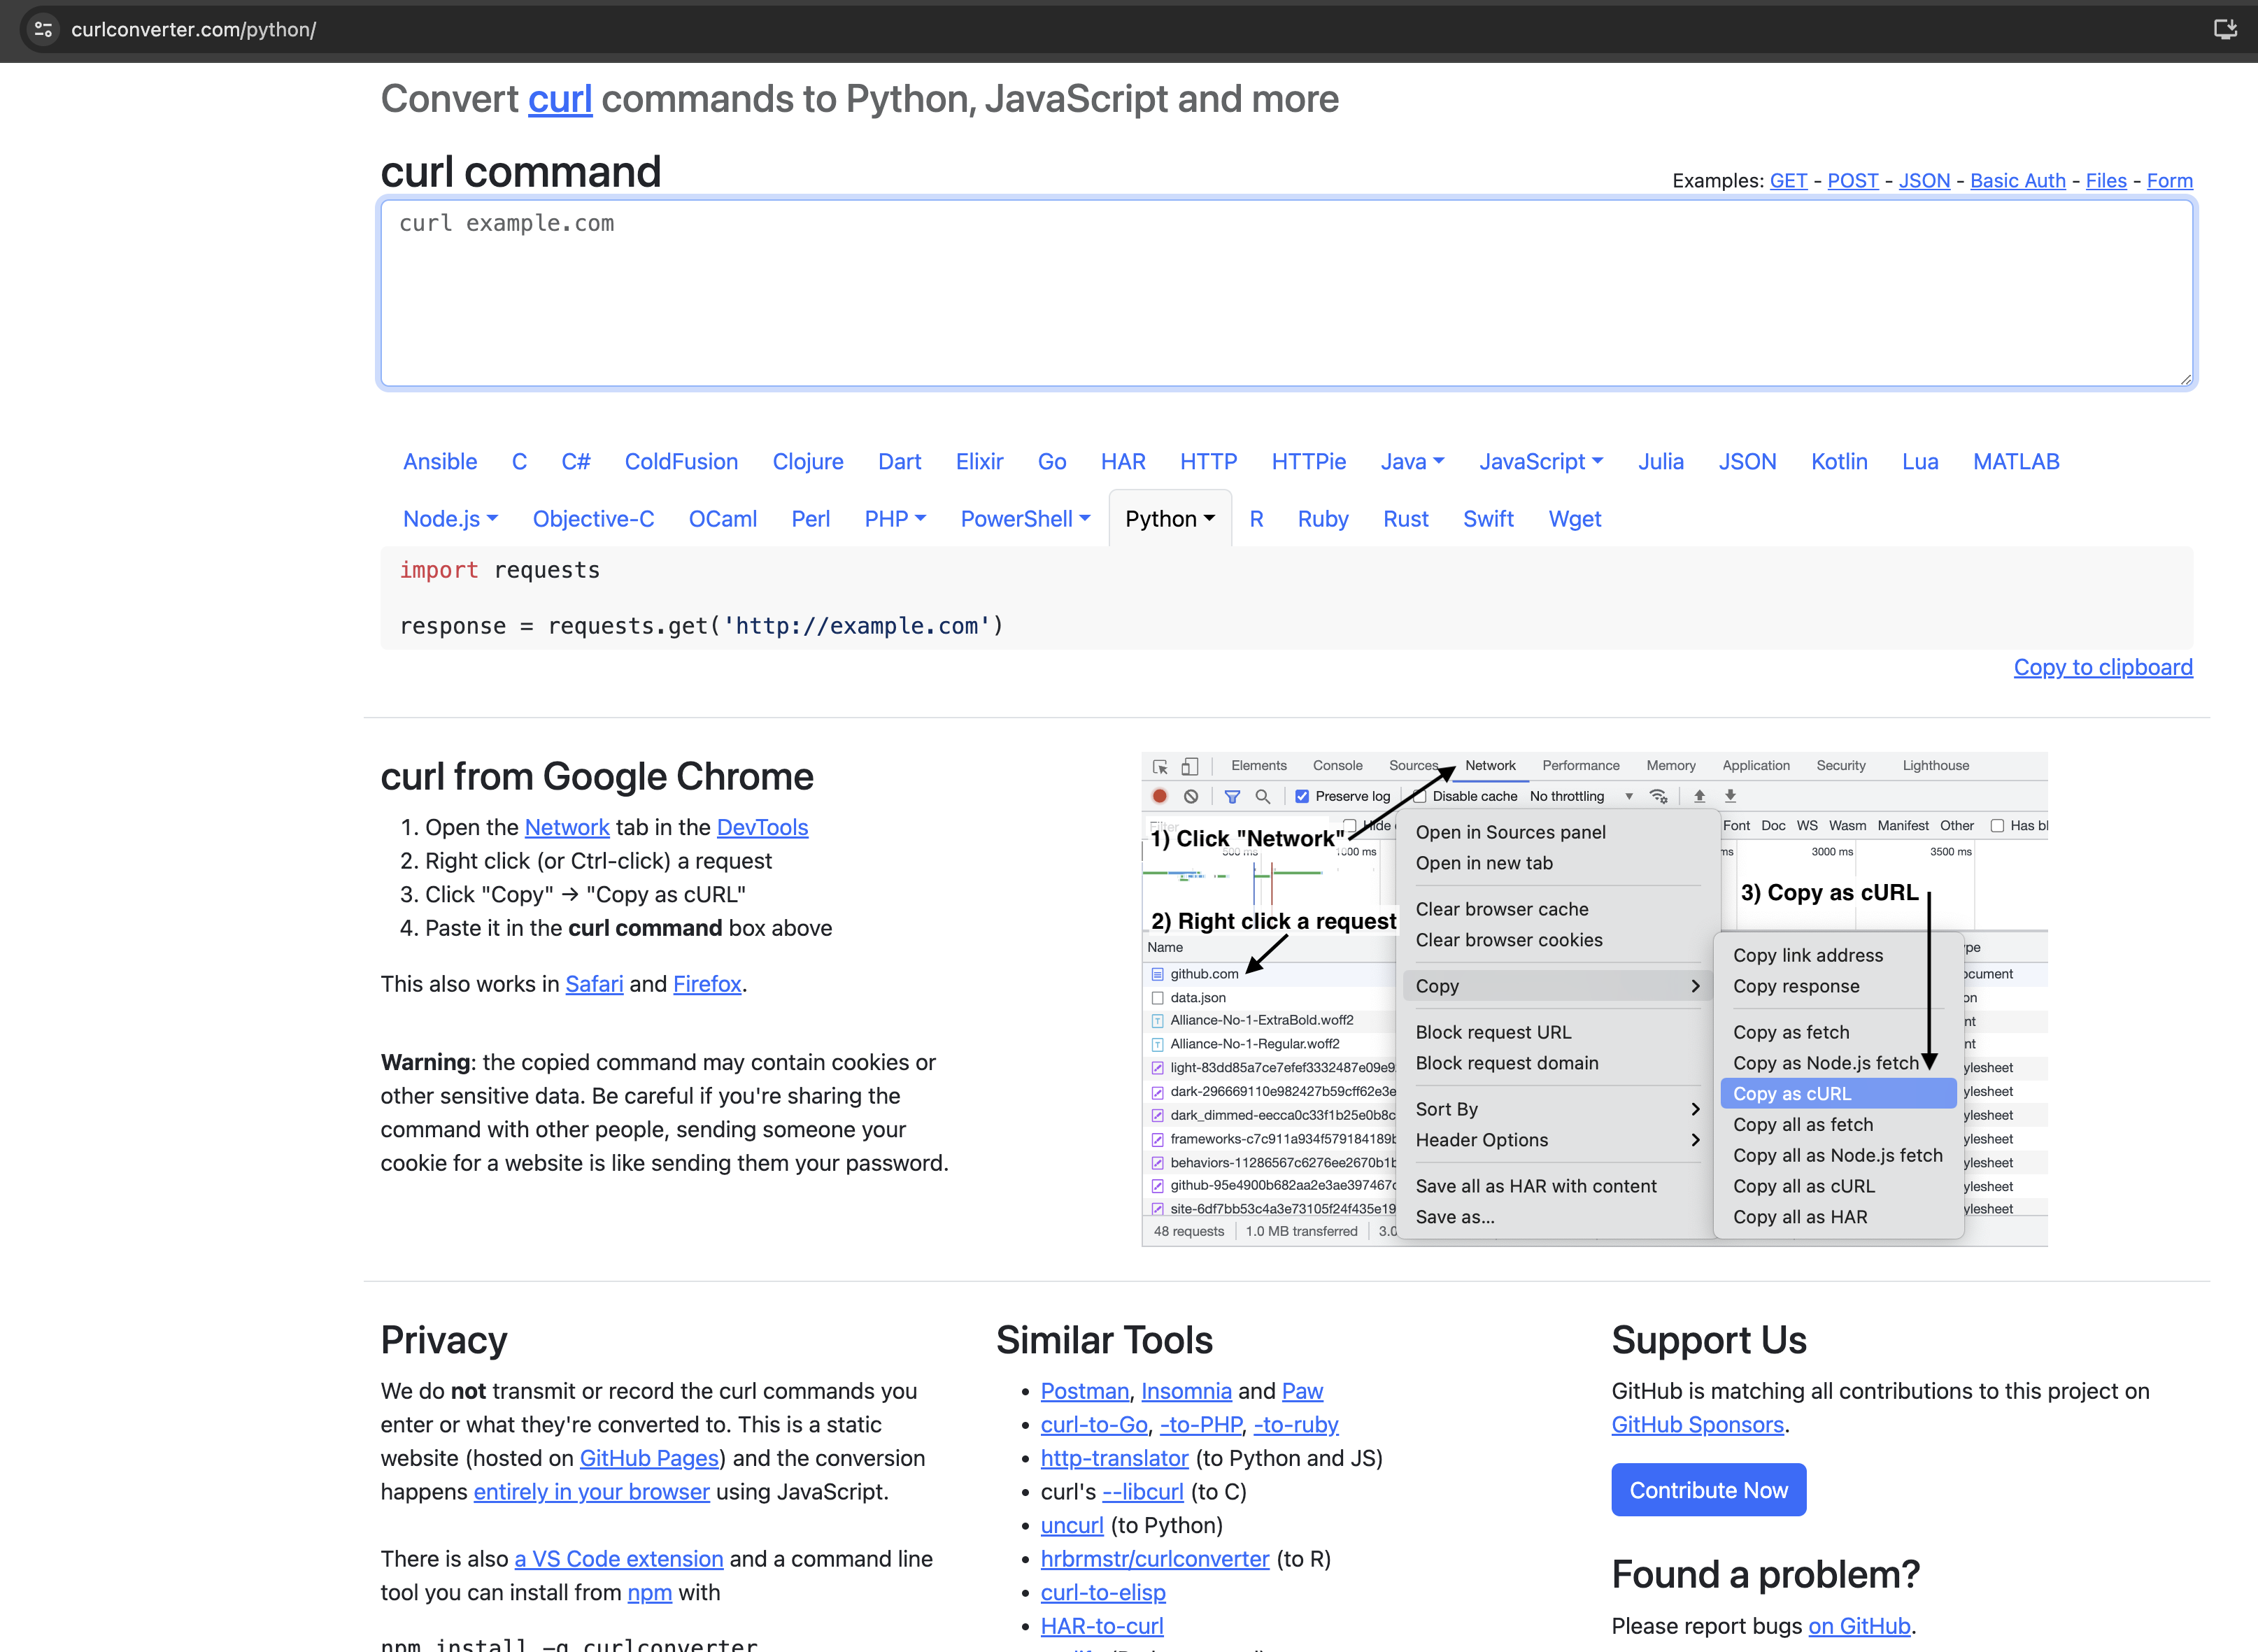The image size is (2258, 1652).
Task: Toggle the Preserve log checkbox
Action: (x=1302, y=796)
